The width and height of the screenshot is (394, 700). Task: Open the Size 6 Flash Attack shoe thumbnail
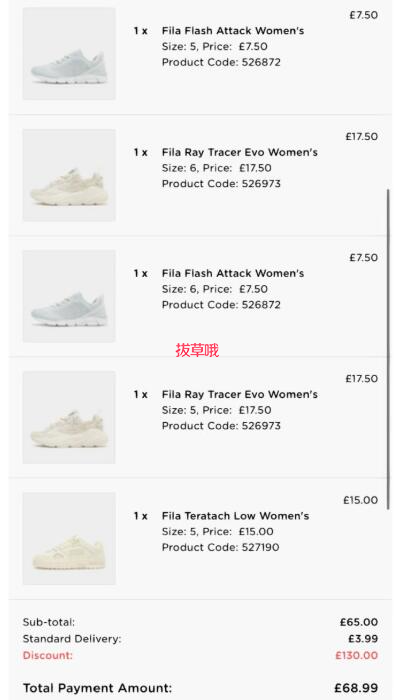pyautogui.click(x=69, y=296)
